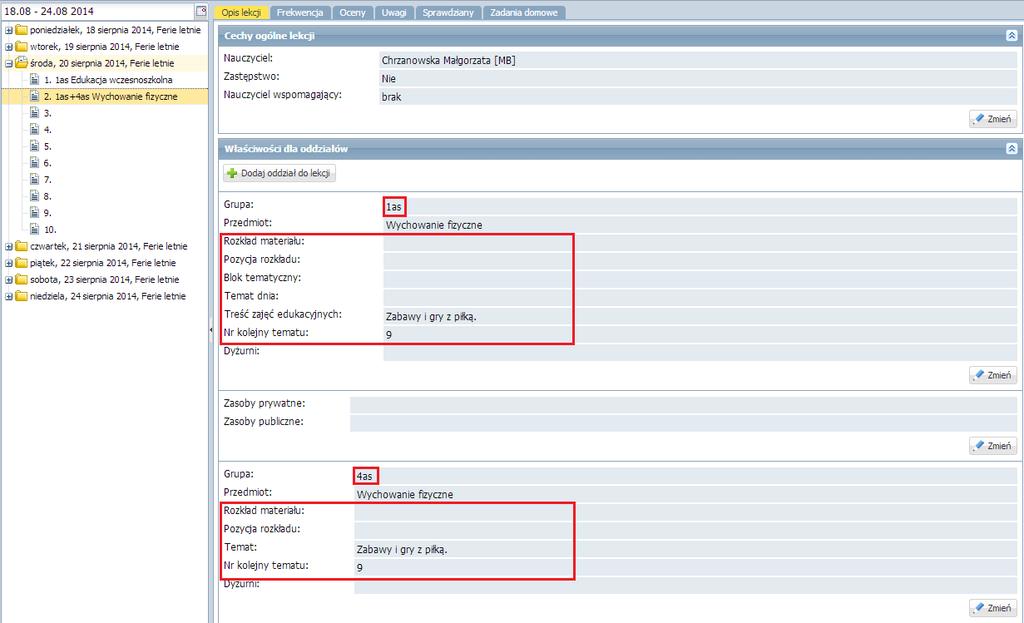Click Dodaj oddział do lekcji button

click(280, 173)
